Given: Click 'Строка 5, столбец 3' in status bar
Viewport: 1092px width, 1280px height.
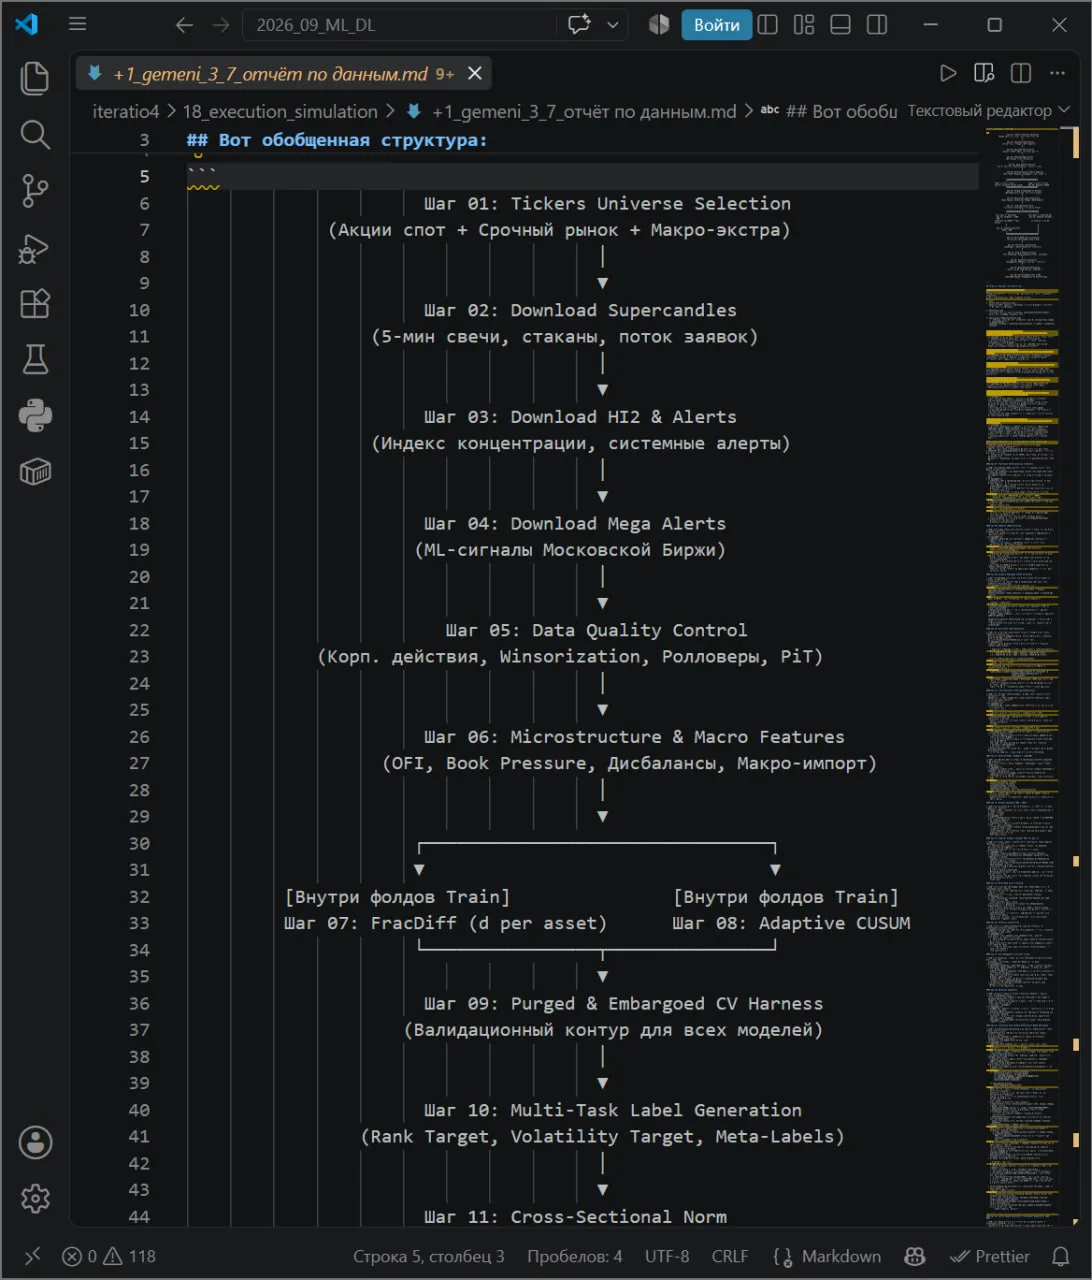Looking at the screenshot, I should pos(428,1256).
